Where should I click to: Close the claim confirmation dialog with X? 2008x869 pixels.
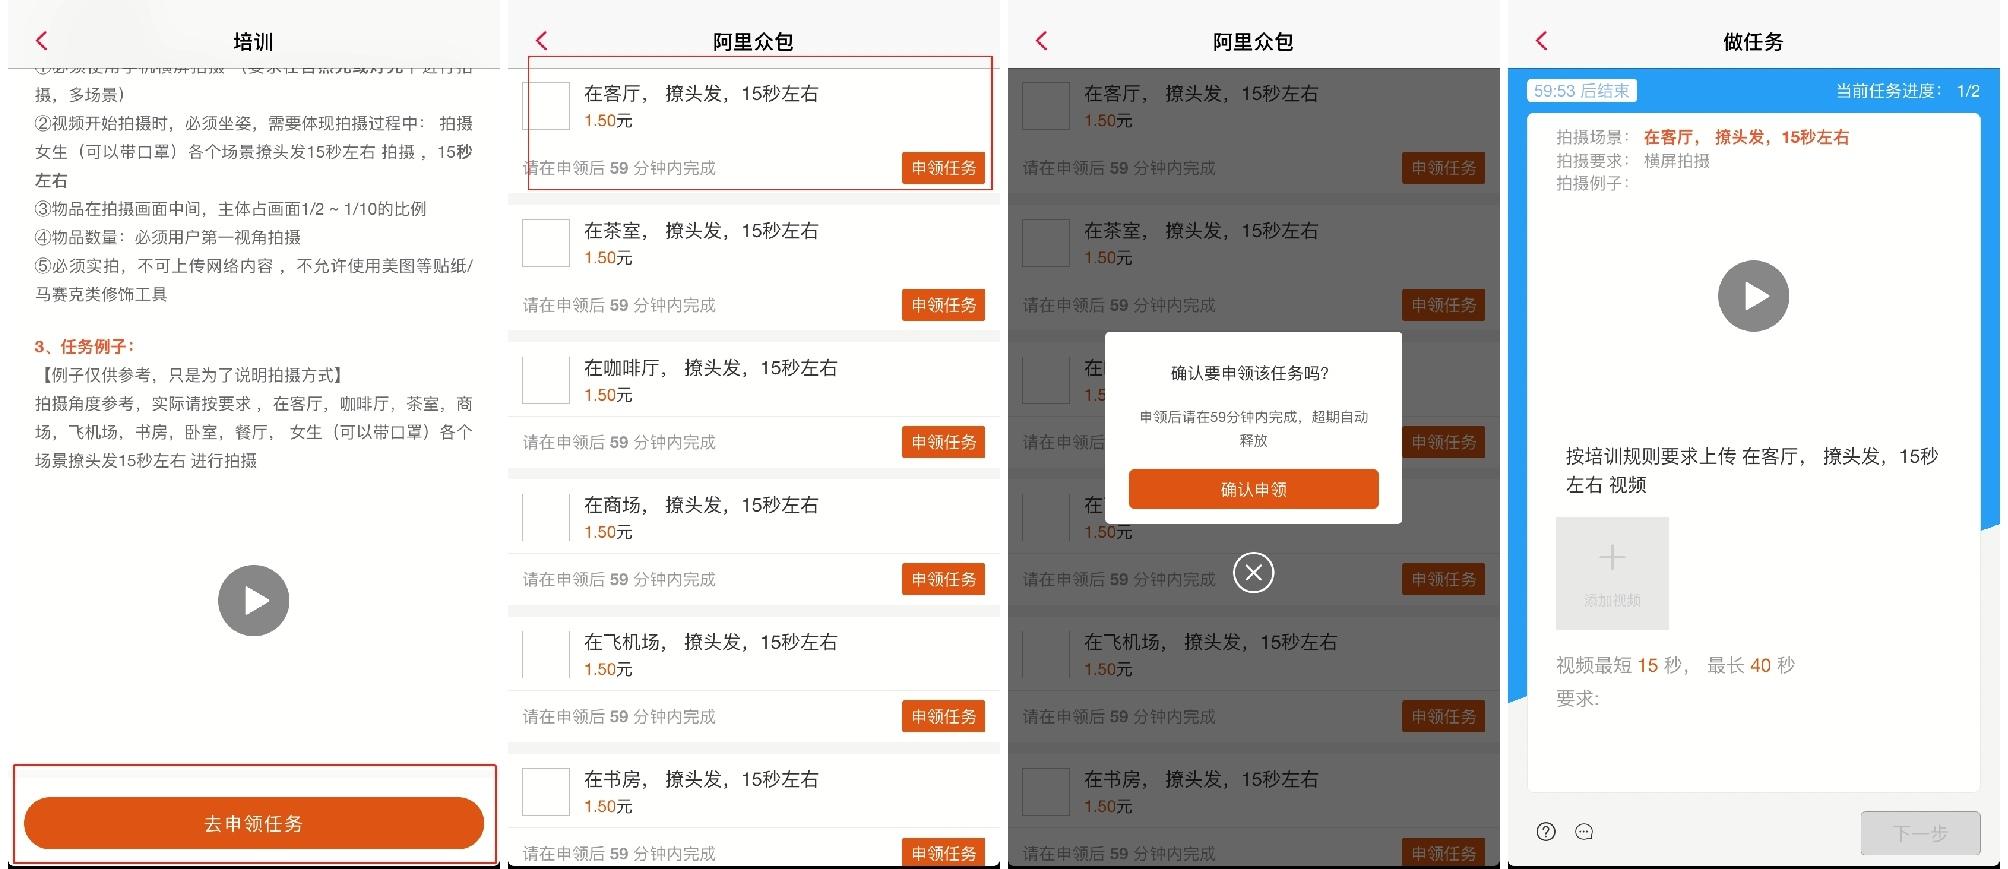click(x=1253, y=572)
